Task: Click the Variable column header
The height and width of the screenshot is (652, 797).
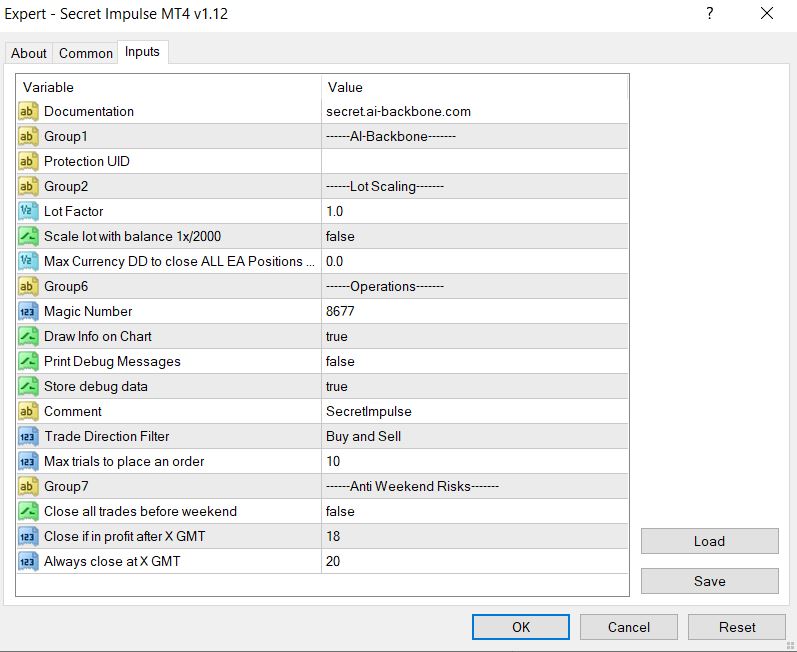Action: point(169,87)
